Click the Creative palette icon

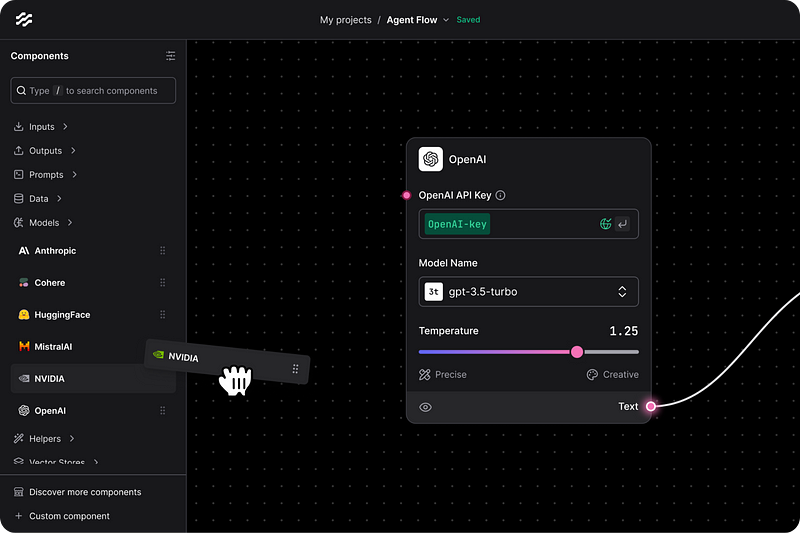coord(592,375)
